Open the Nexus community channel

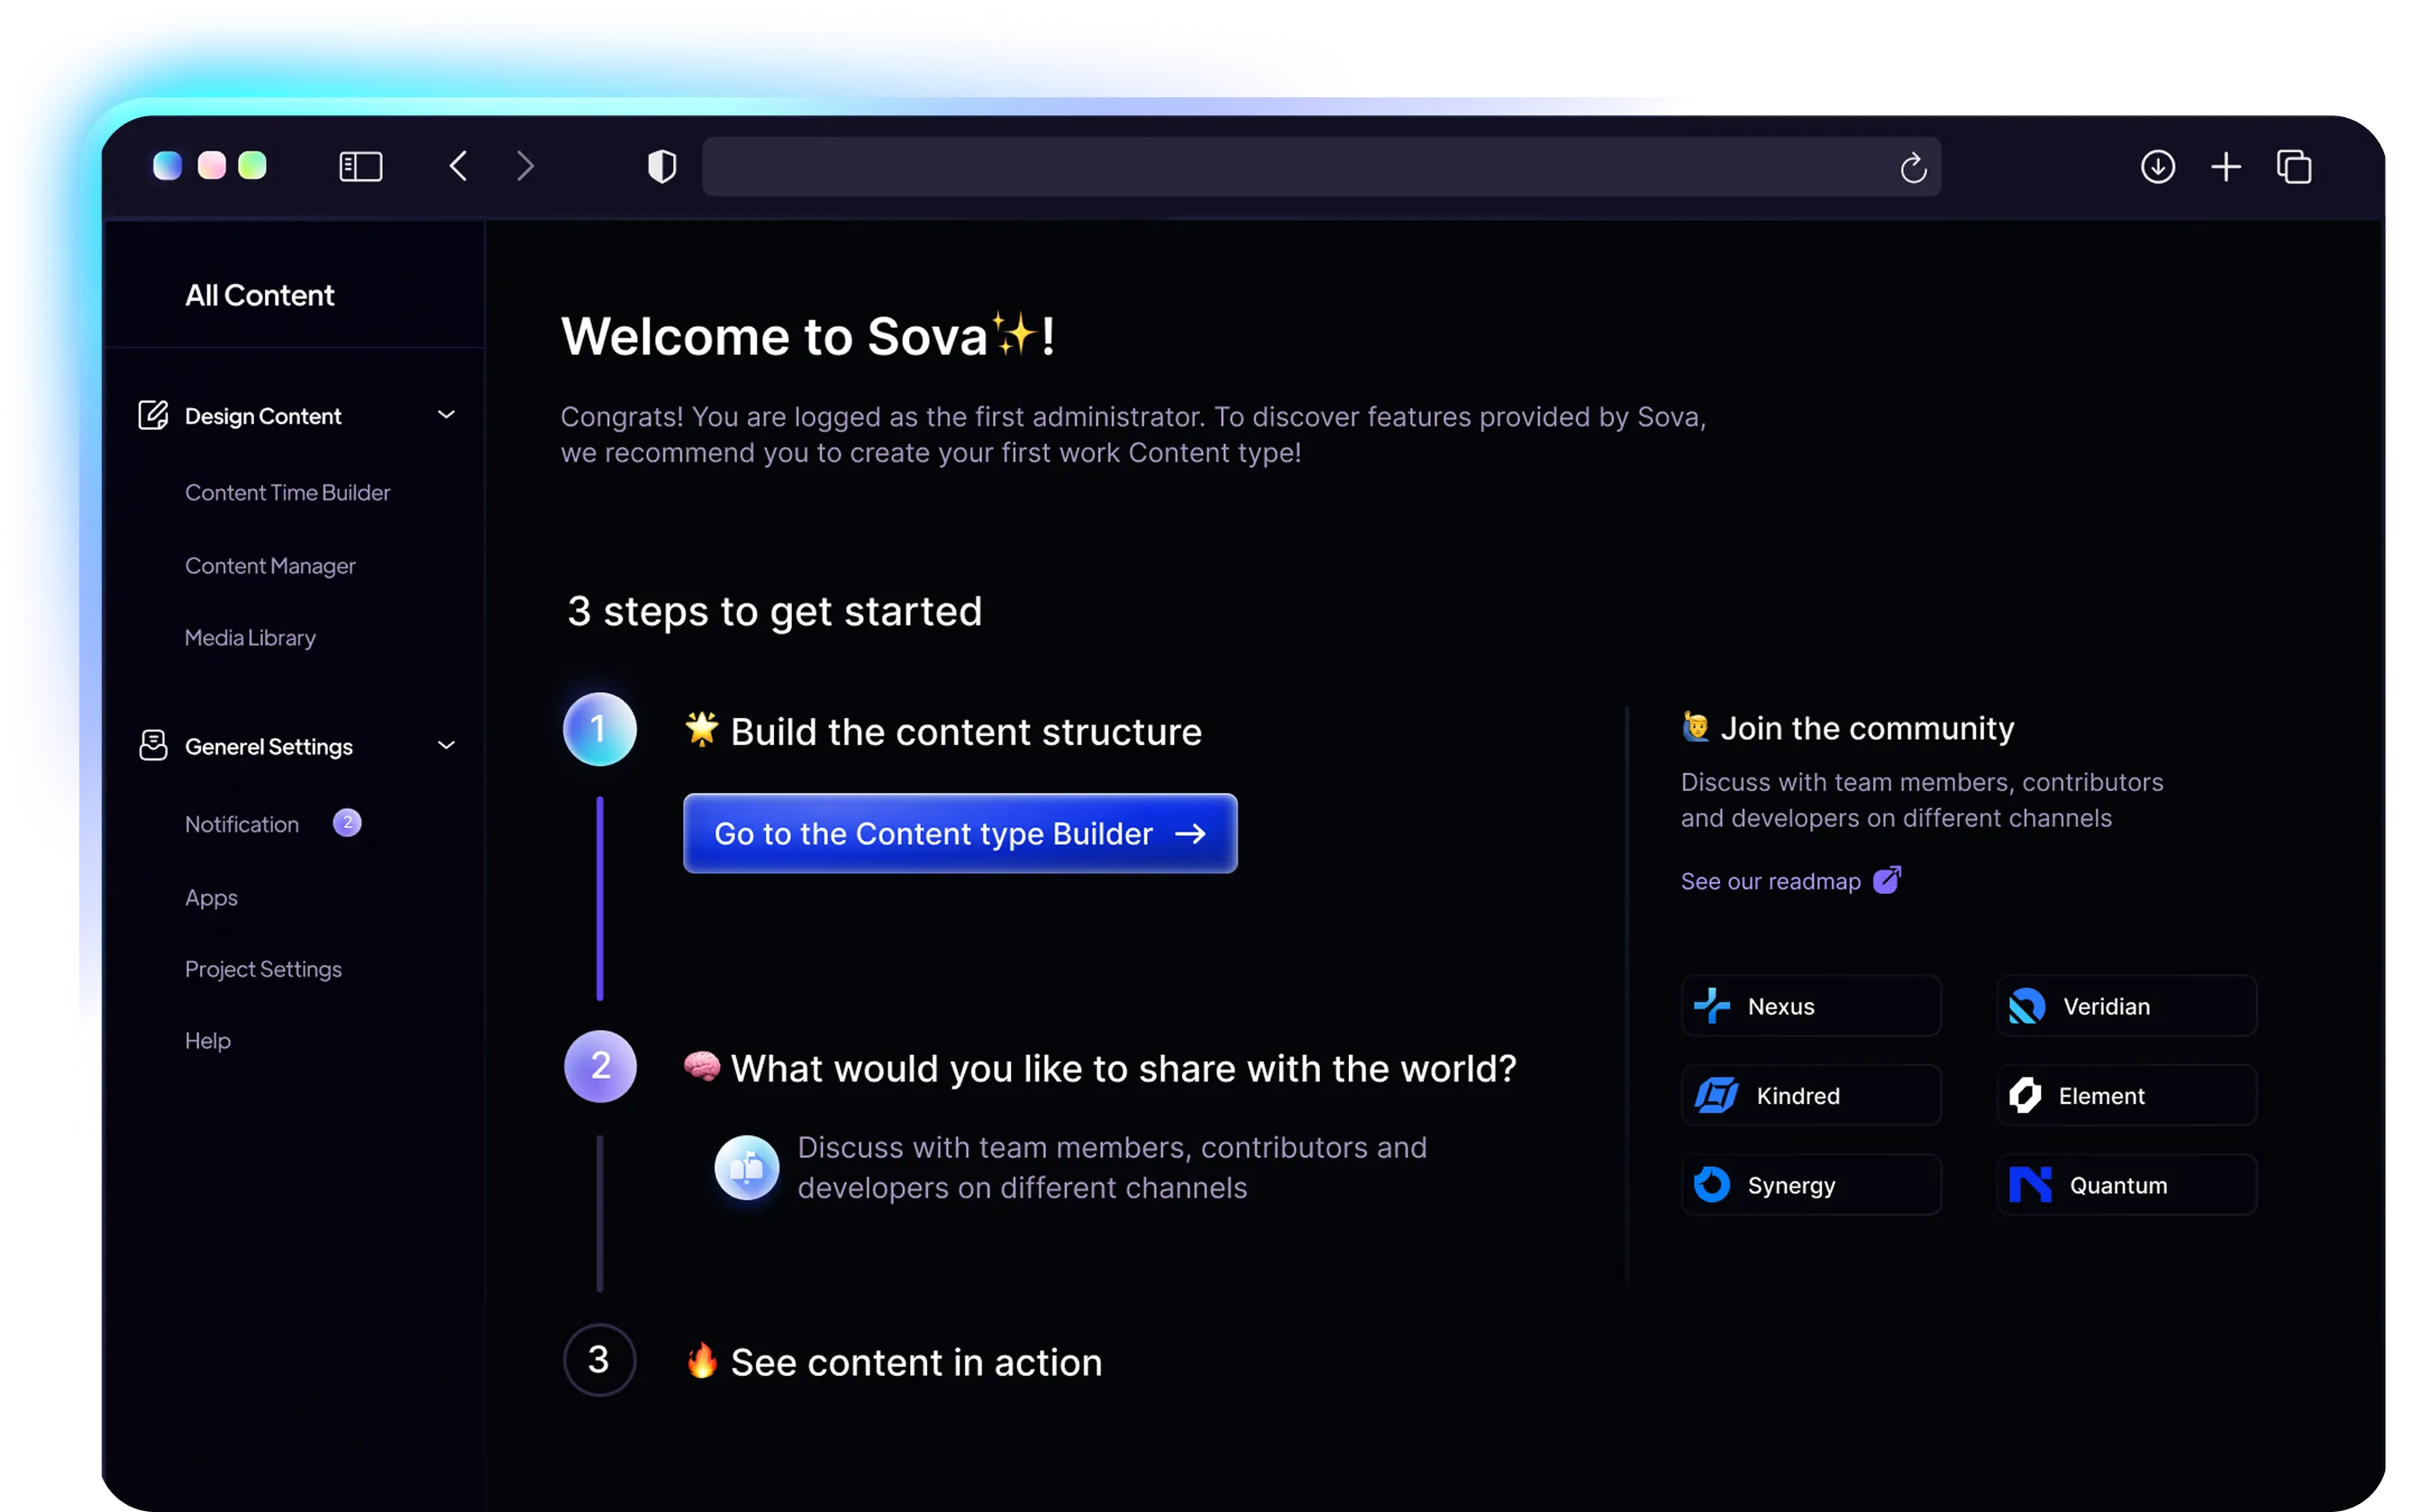1810,1006
